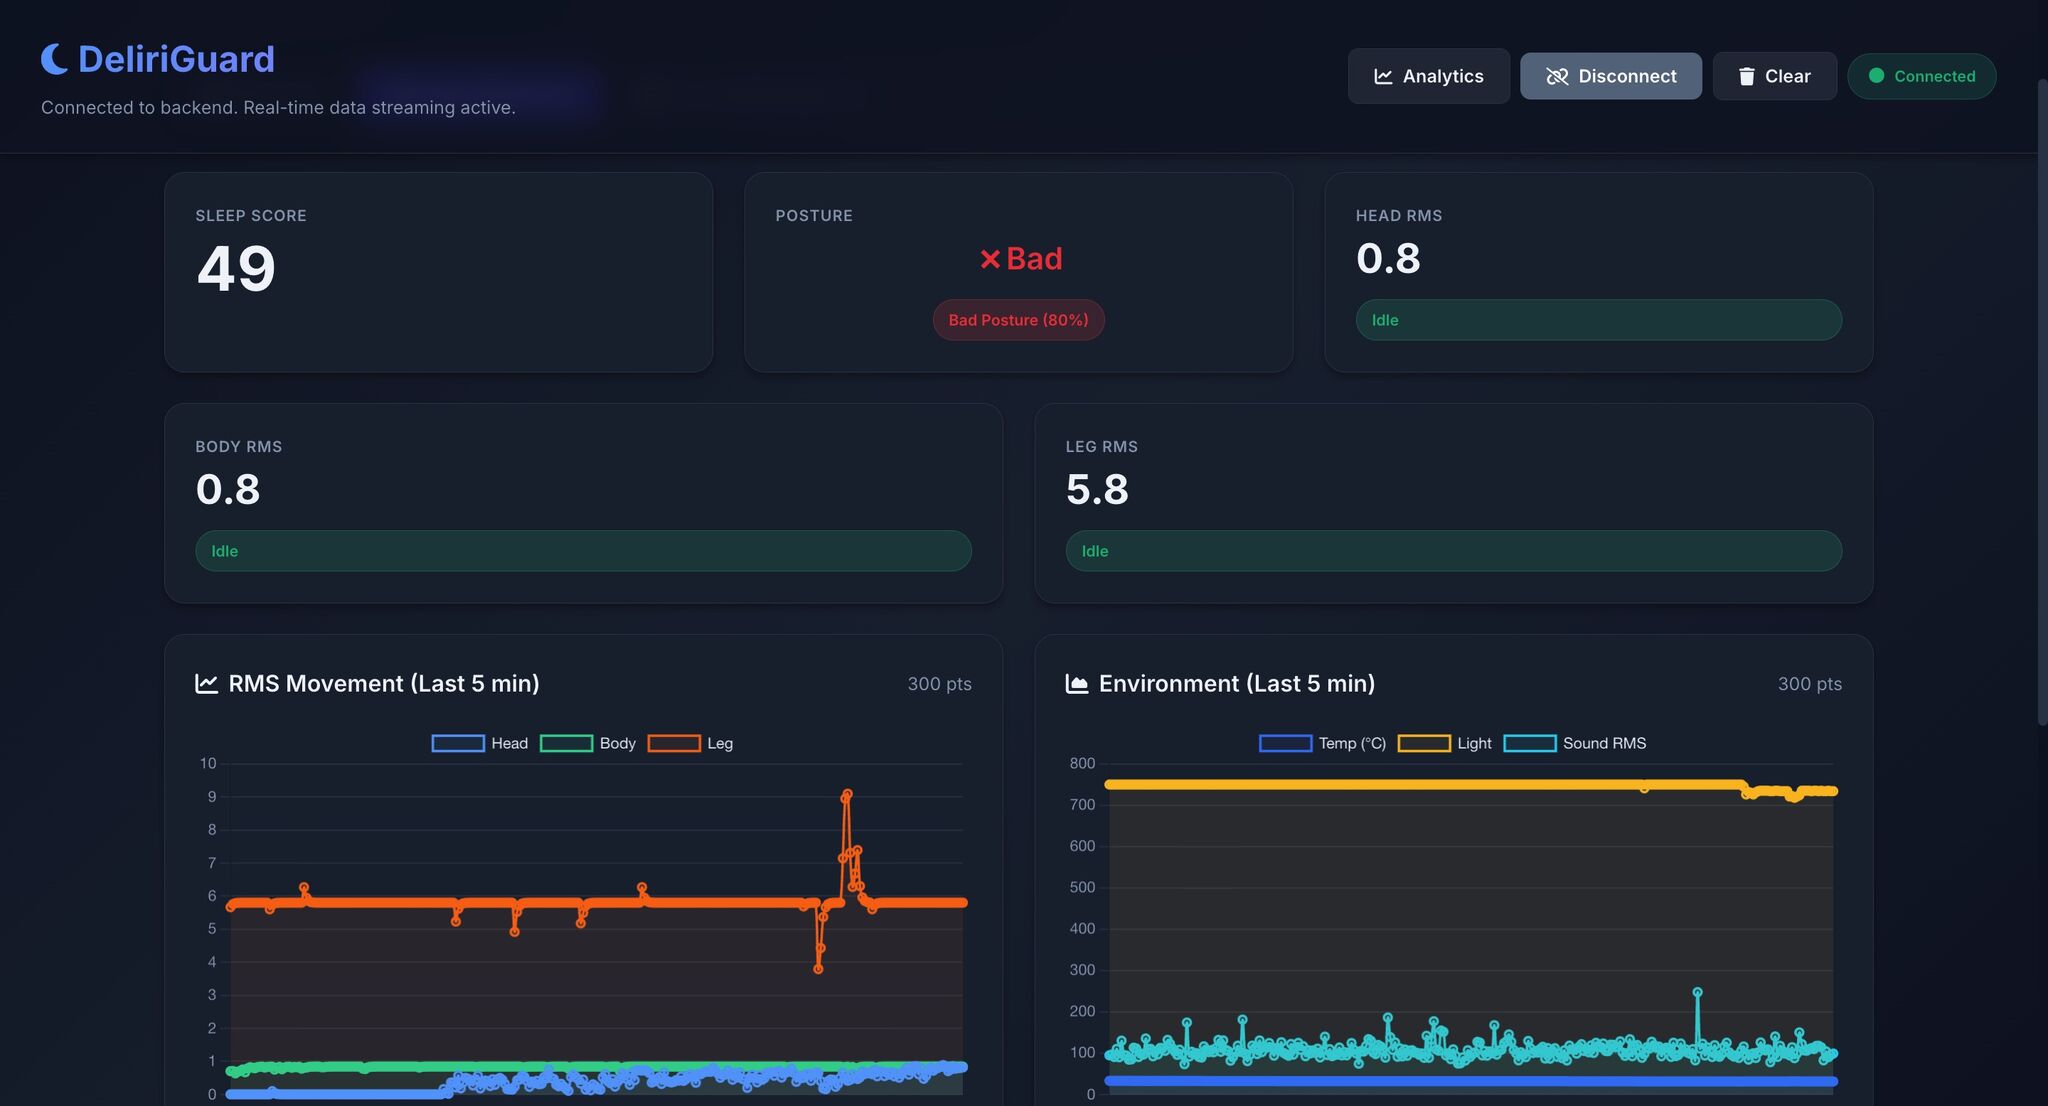
Task: Click the Clear button
Action: 1775,75
